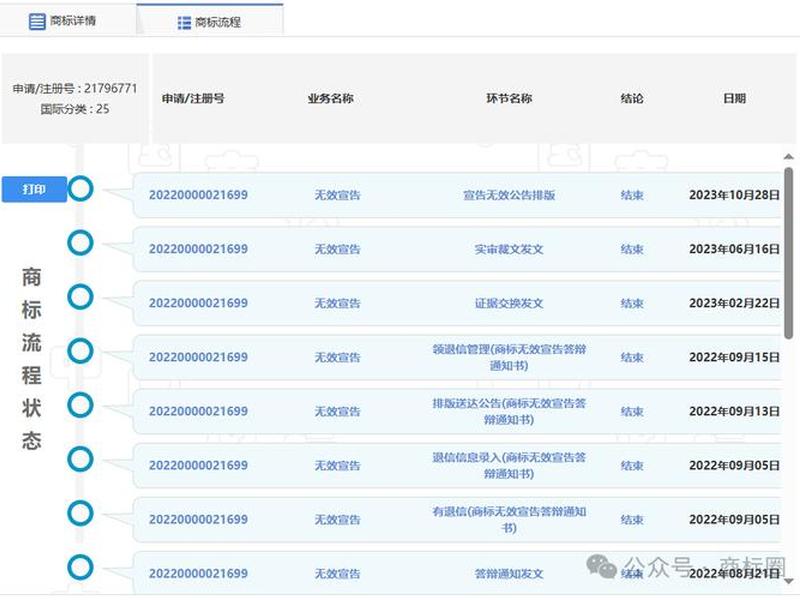Select timeline circle for 2023年10月28日 row
800x600 pixels.
[80, 188]
